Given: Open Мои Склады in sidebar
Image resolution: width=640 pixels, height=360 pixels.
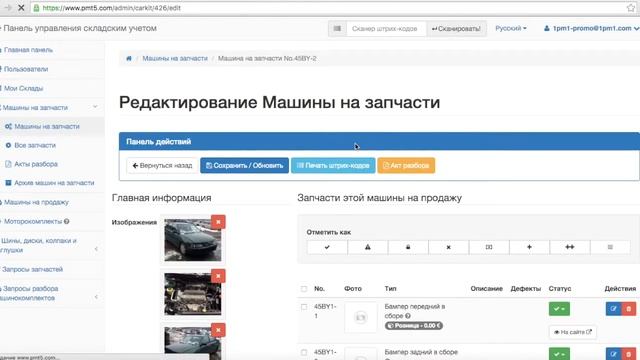Looking at the screenshot, I should [23, 88].
